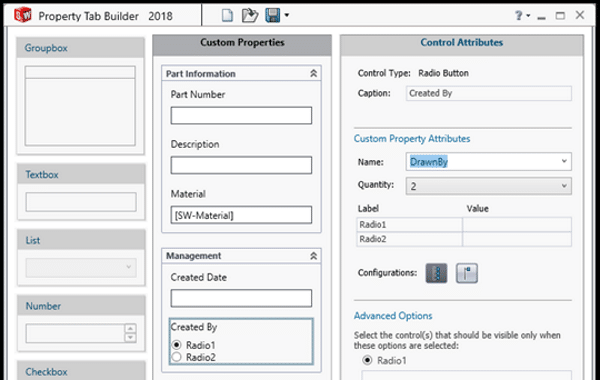Select Radio2 under Created By
This screenshot has height=380, width=600.
pyautogui.click(x=176, y=357)
